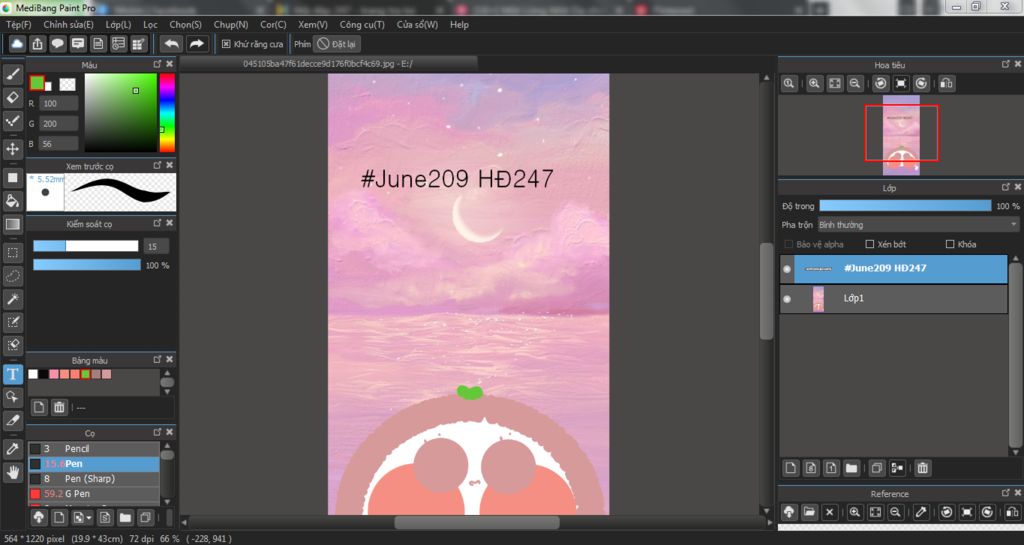Click the Độ trong opacity slider
Viewport: 1024px width, 545px height.
(x=905, y=206)
